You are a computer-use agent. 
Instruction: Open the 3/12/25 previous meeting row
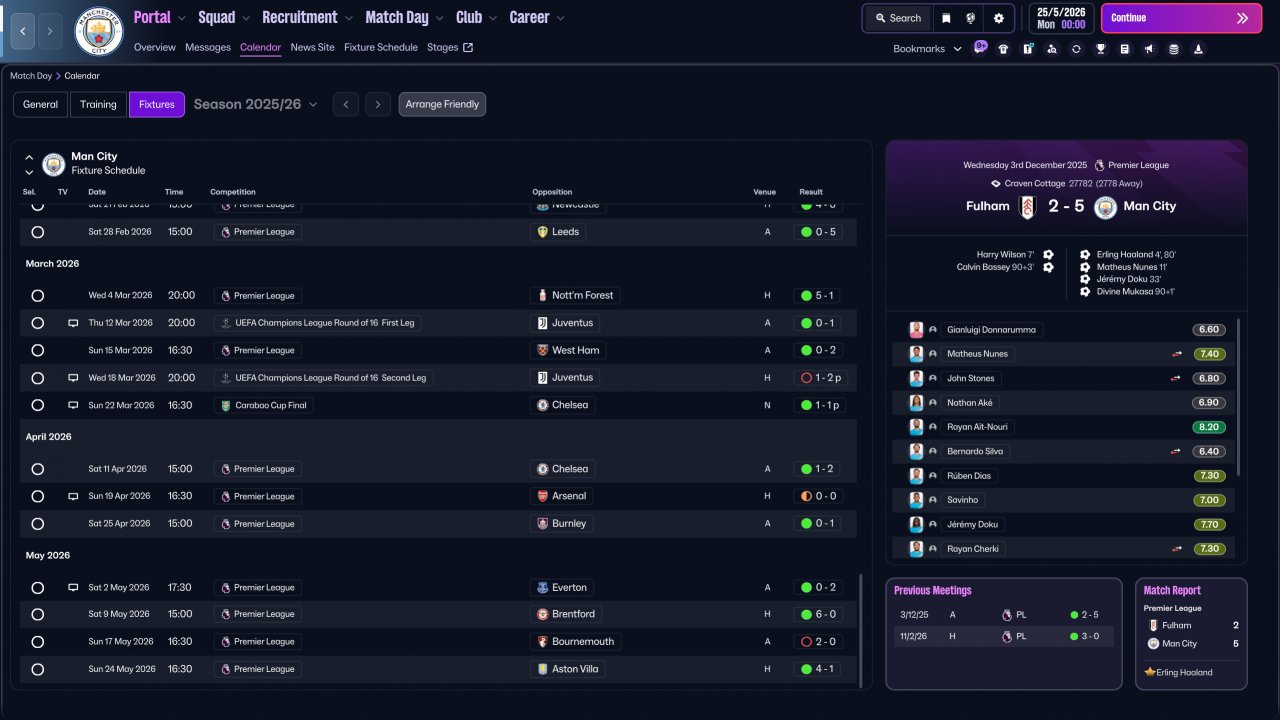(1003, 615)
